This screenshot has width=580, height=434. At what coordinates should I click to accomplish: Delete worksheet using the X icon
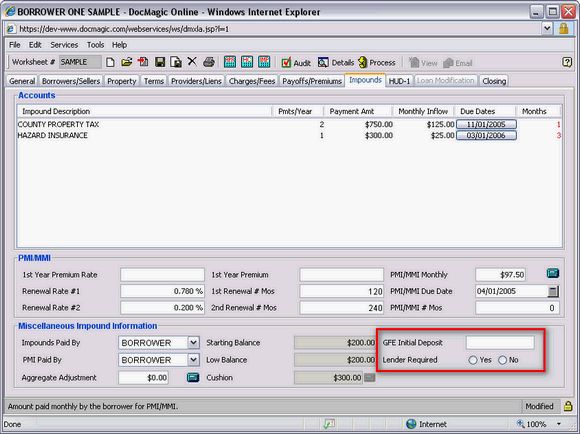(x=192, y=61)
